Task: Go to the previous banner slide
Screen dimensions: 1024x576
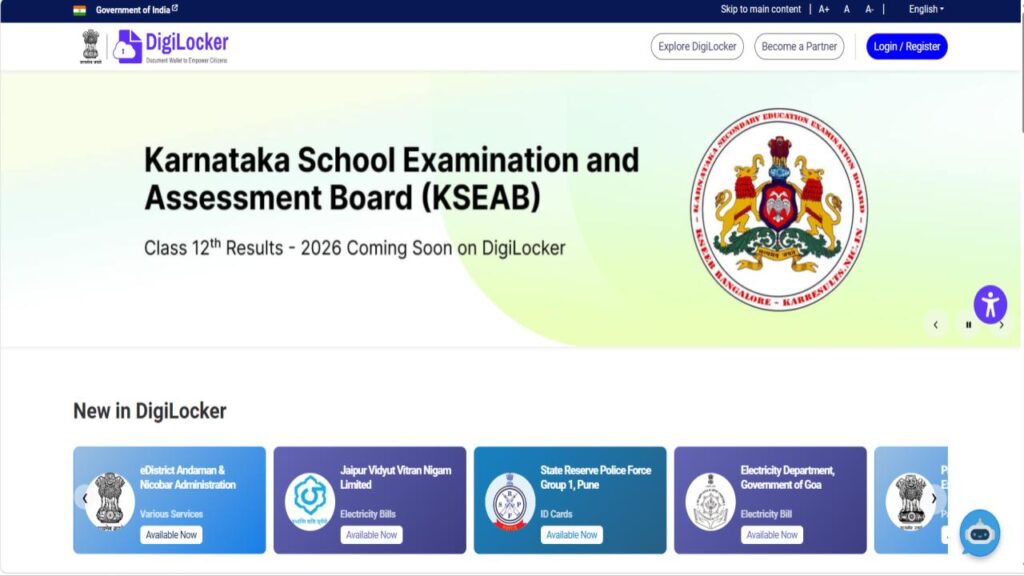Action: pyautogui.click(x=936, y=324)
